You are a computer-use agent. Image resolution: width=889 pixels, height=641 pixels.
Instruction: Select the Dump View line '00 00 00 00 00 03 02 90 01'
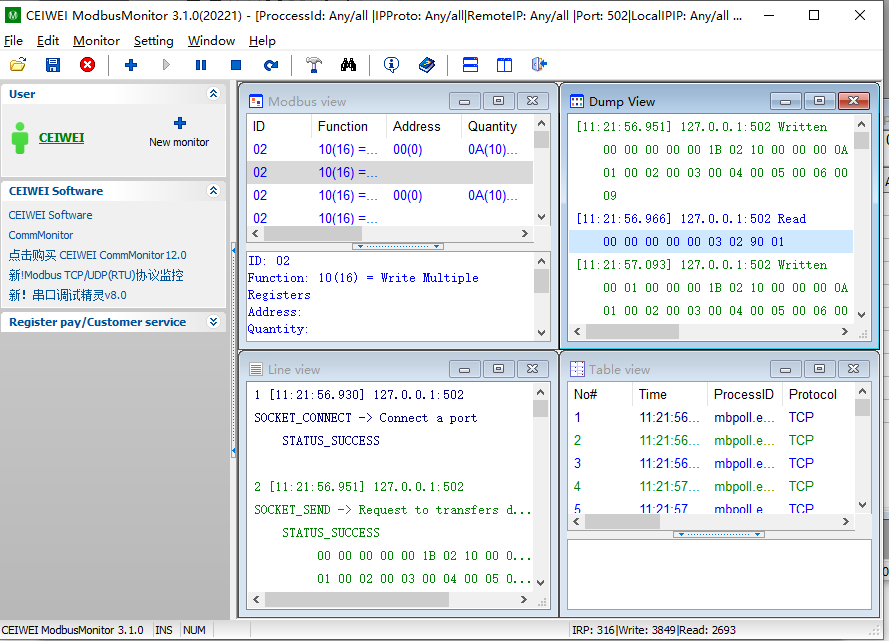(711, 241)
